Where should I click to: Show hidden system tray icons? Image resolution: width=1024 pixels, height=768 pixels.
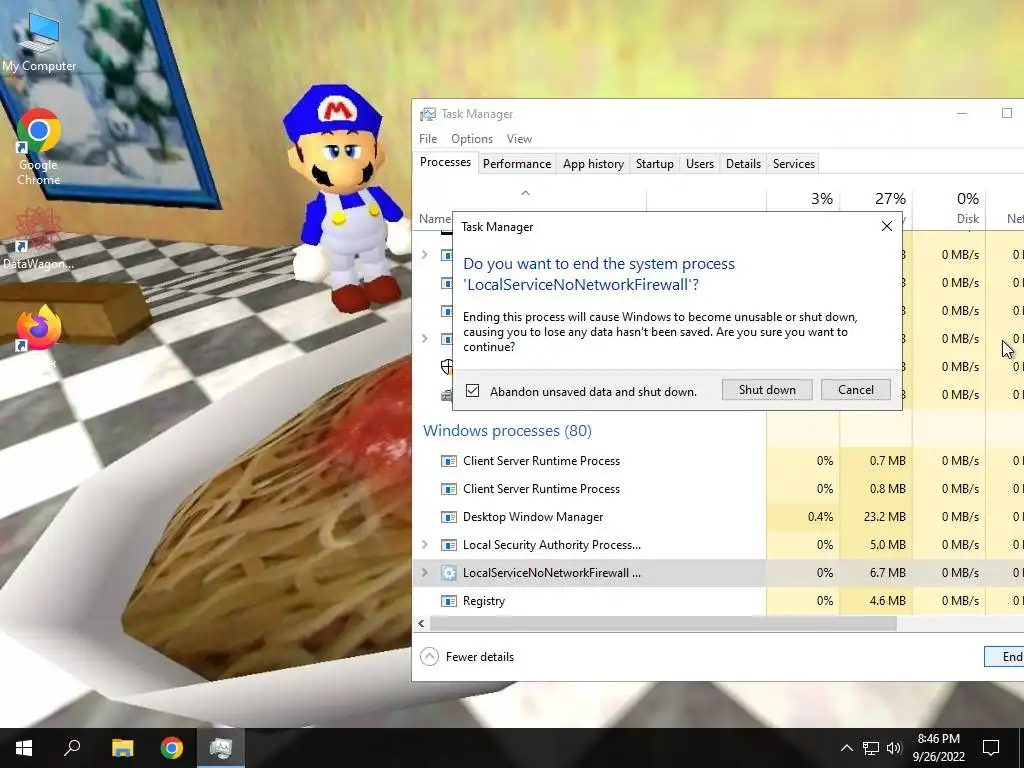click(x=846, y=748)
